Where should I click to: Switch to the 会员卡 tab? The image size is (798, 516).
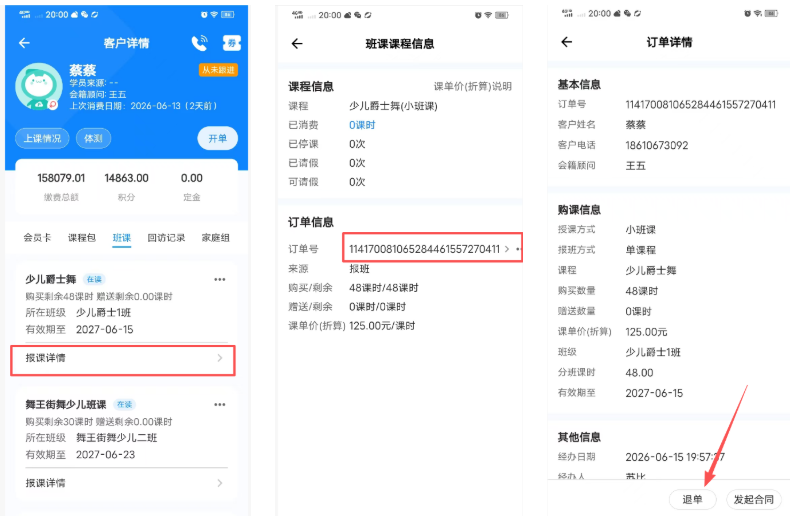tap(37, 238)
